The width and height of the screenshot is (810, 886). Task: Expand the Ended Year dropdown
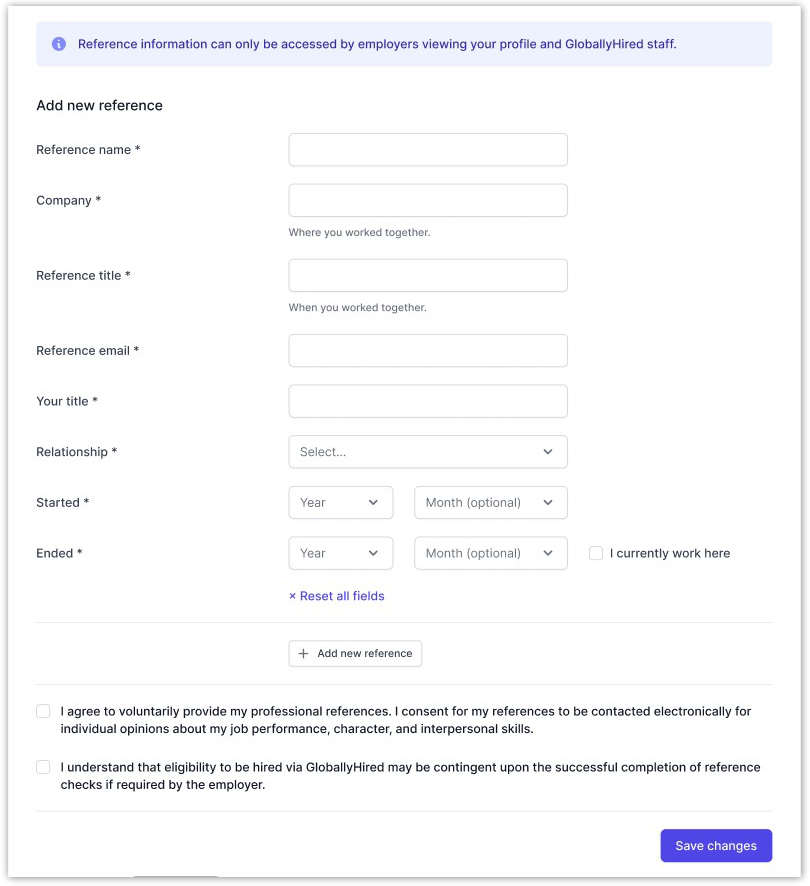point(340,553)
